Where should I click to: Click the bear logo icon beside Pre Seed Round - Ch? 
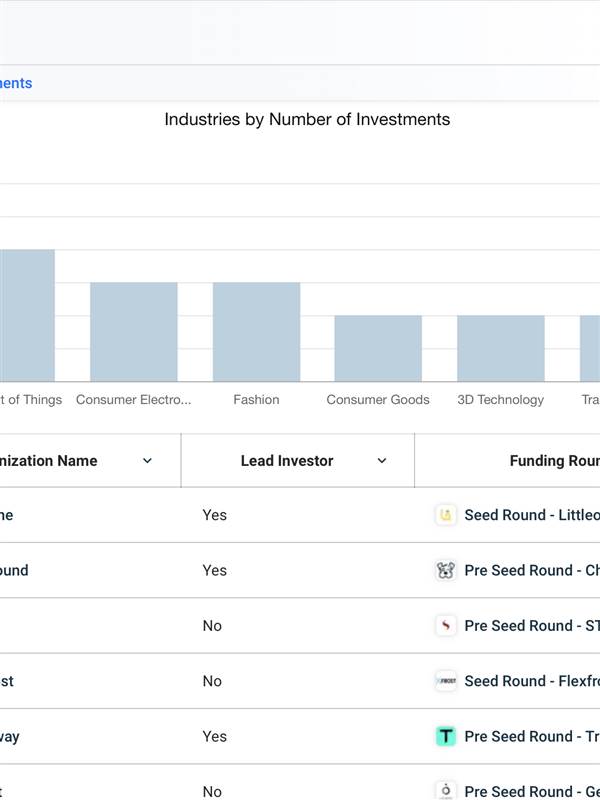tap(445, 570)
